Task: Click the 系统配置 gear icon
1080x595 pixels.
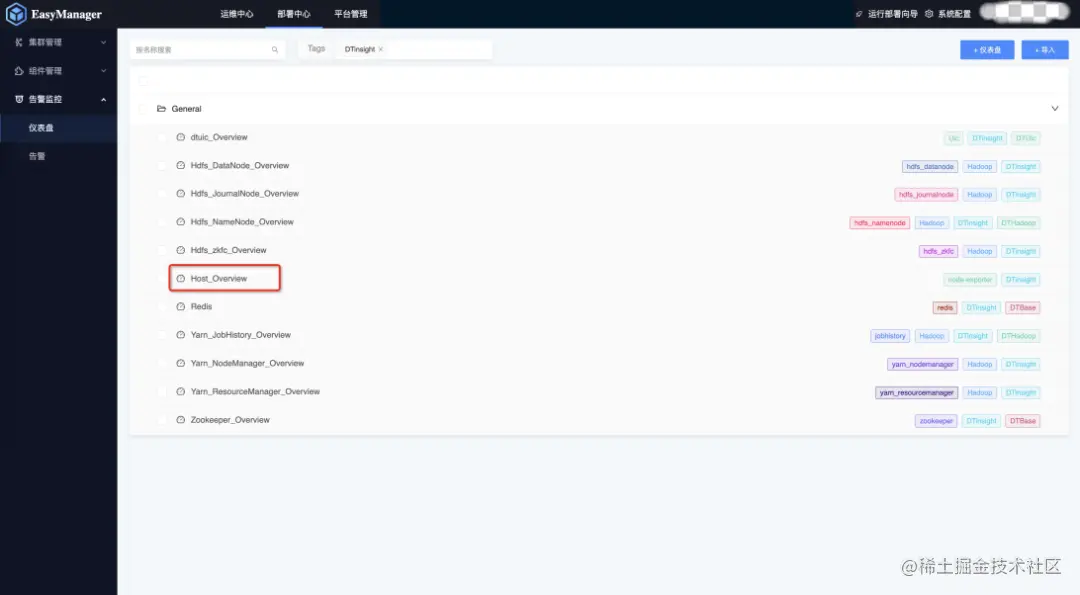Action: (929, 14)
